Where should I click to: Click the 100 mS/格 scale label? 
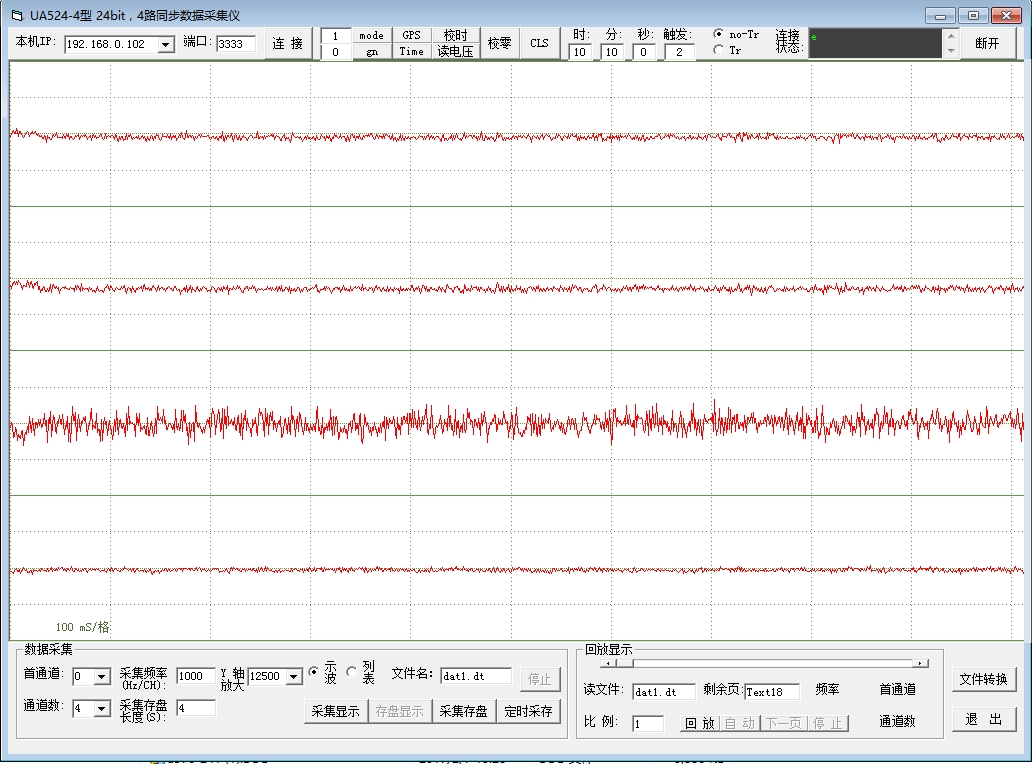tap(83, 627)
